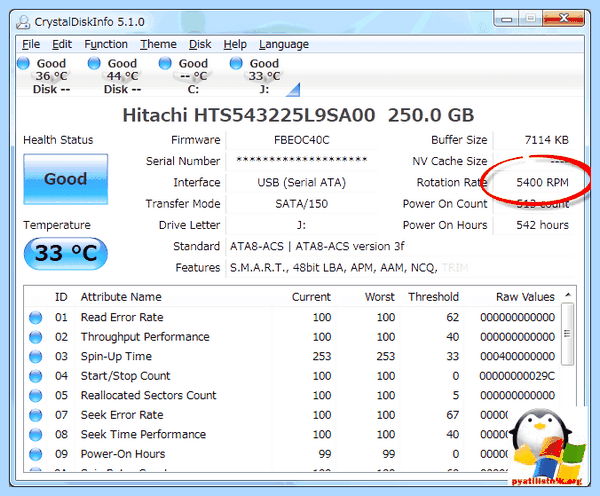Viewport: 600px width, 496px height.
Task: Open the Language menu
Action: [284, 44]
